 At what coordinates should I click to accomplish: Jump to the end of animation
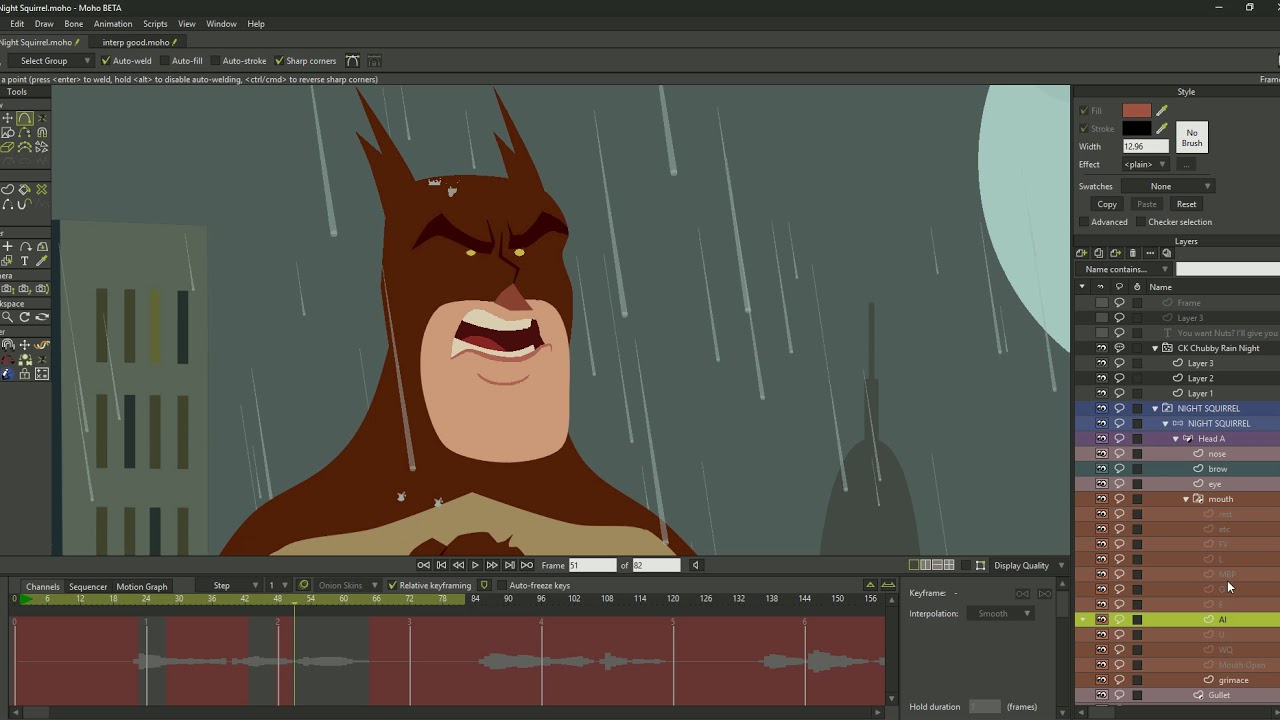click(x=527, y=565)
